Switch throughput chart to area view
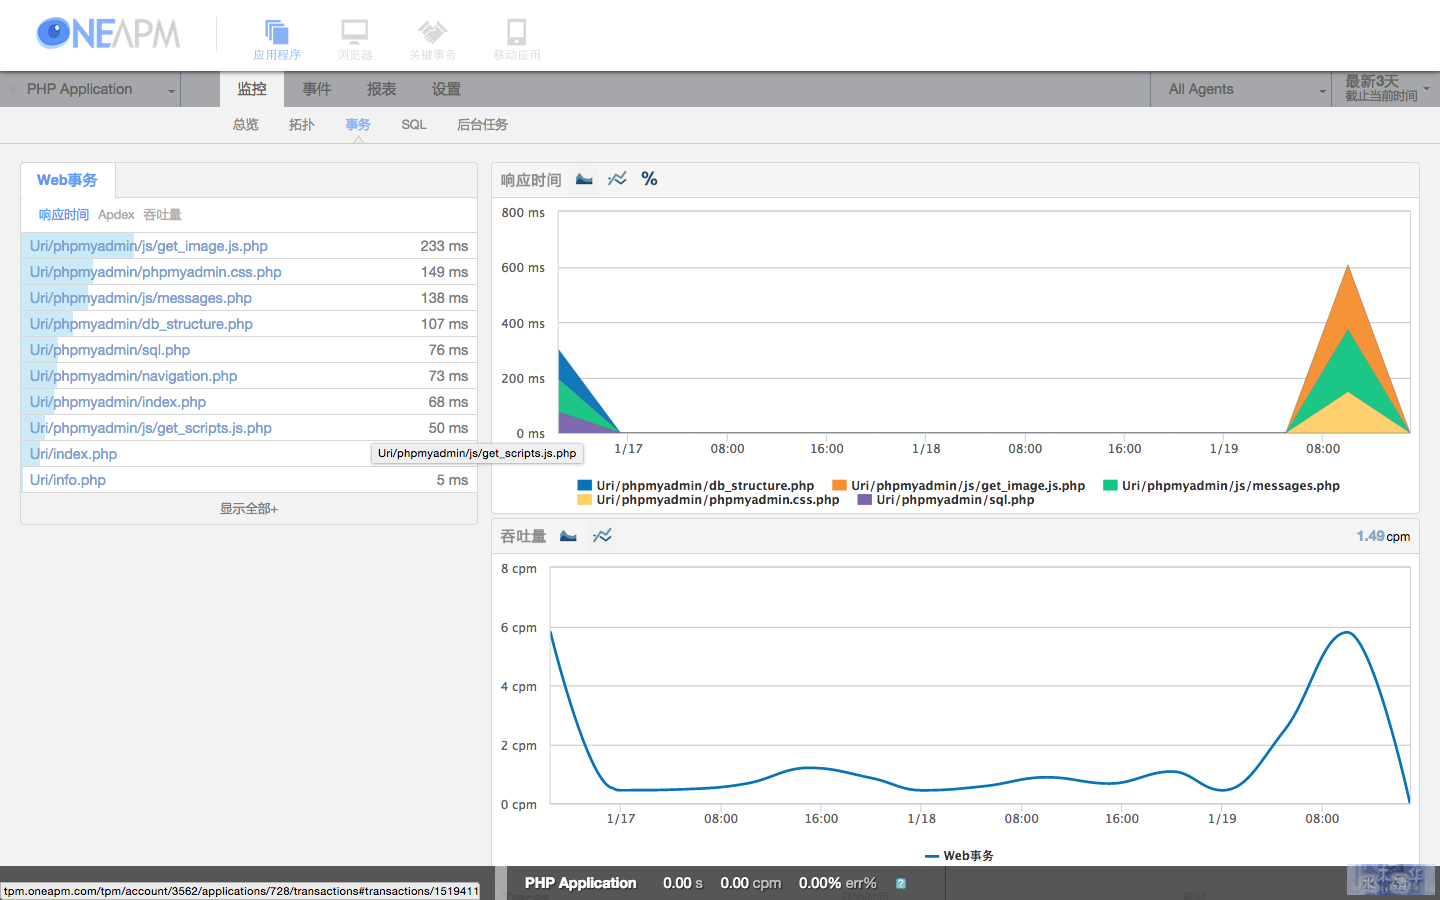 tap(568, 536)
